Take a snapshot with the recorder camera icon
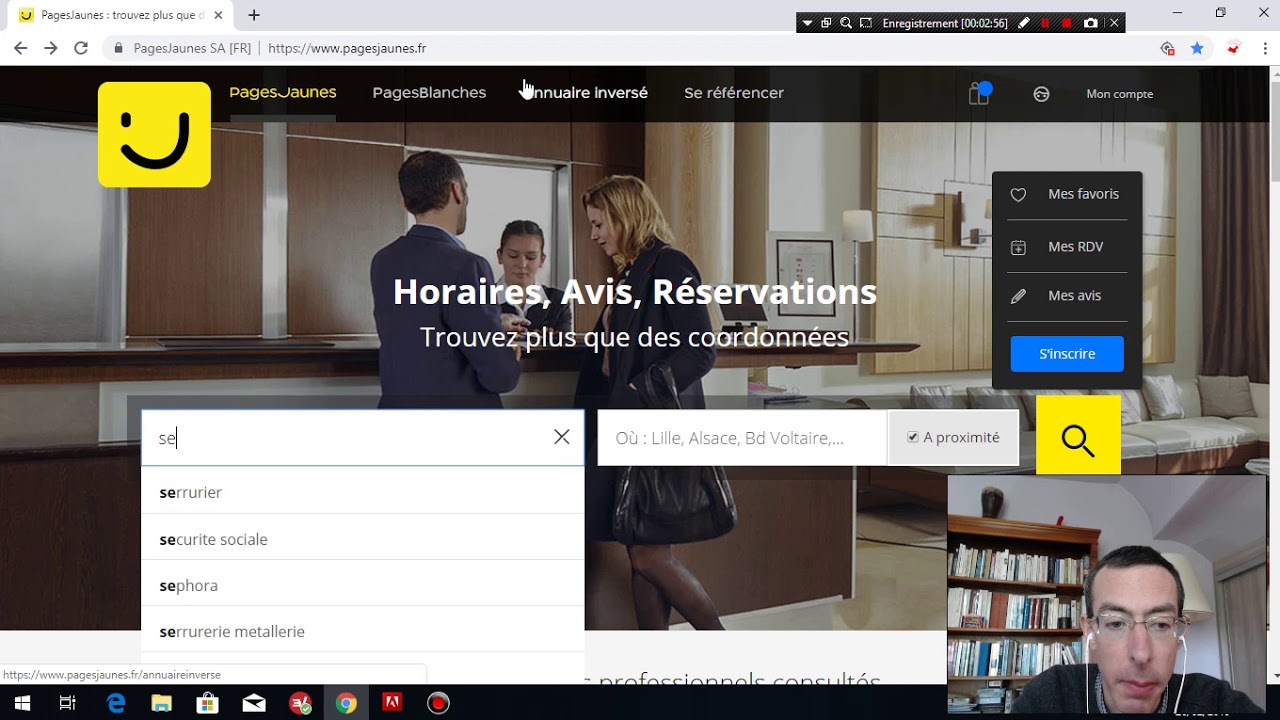 click(x=1091, y=23)
